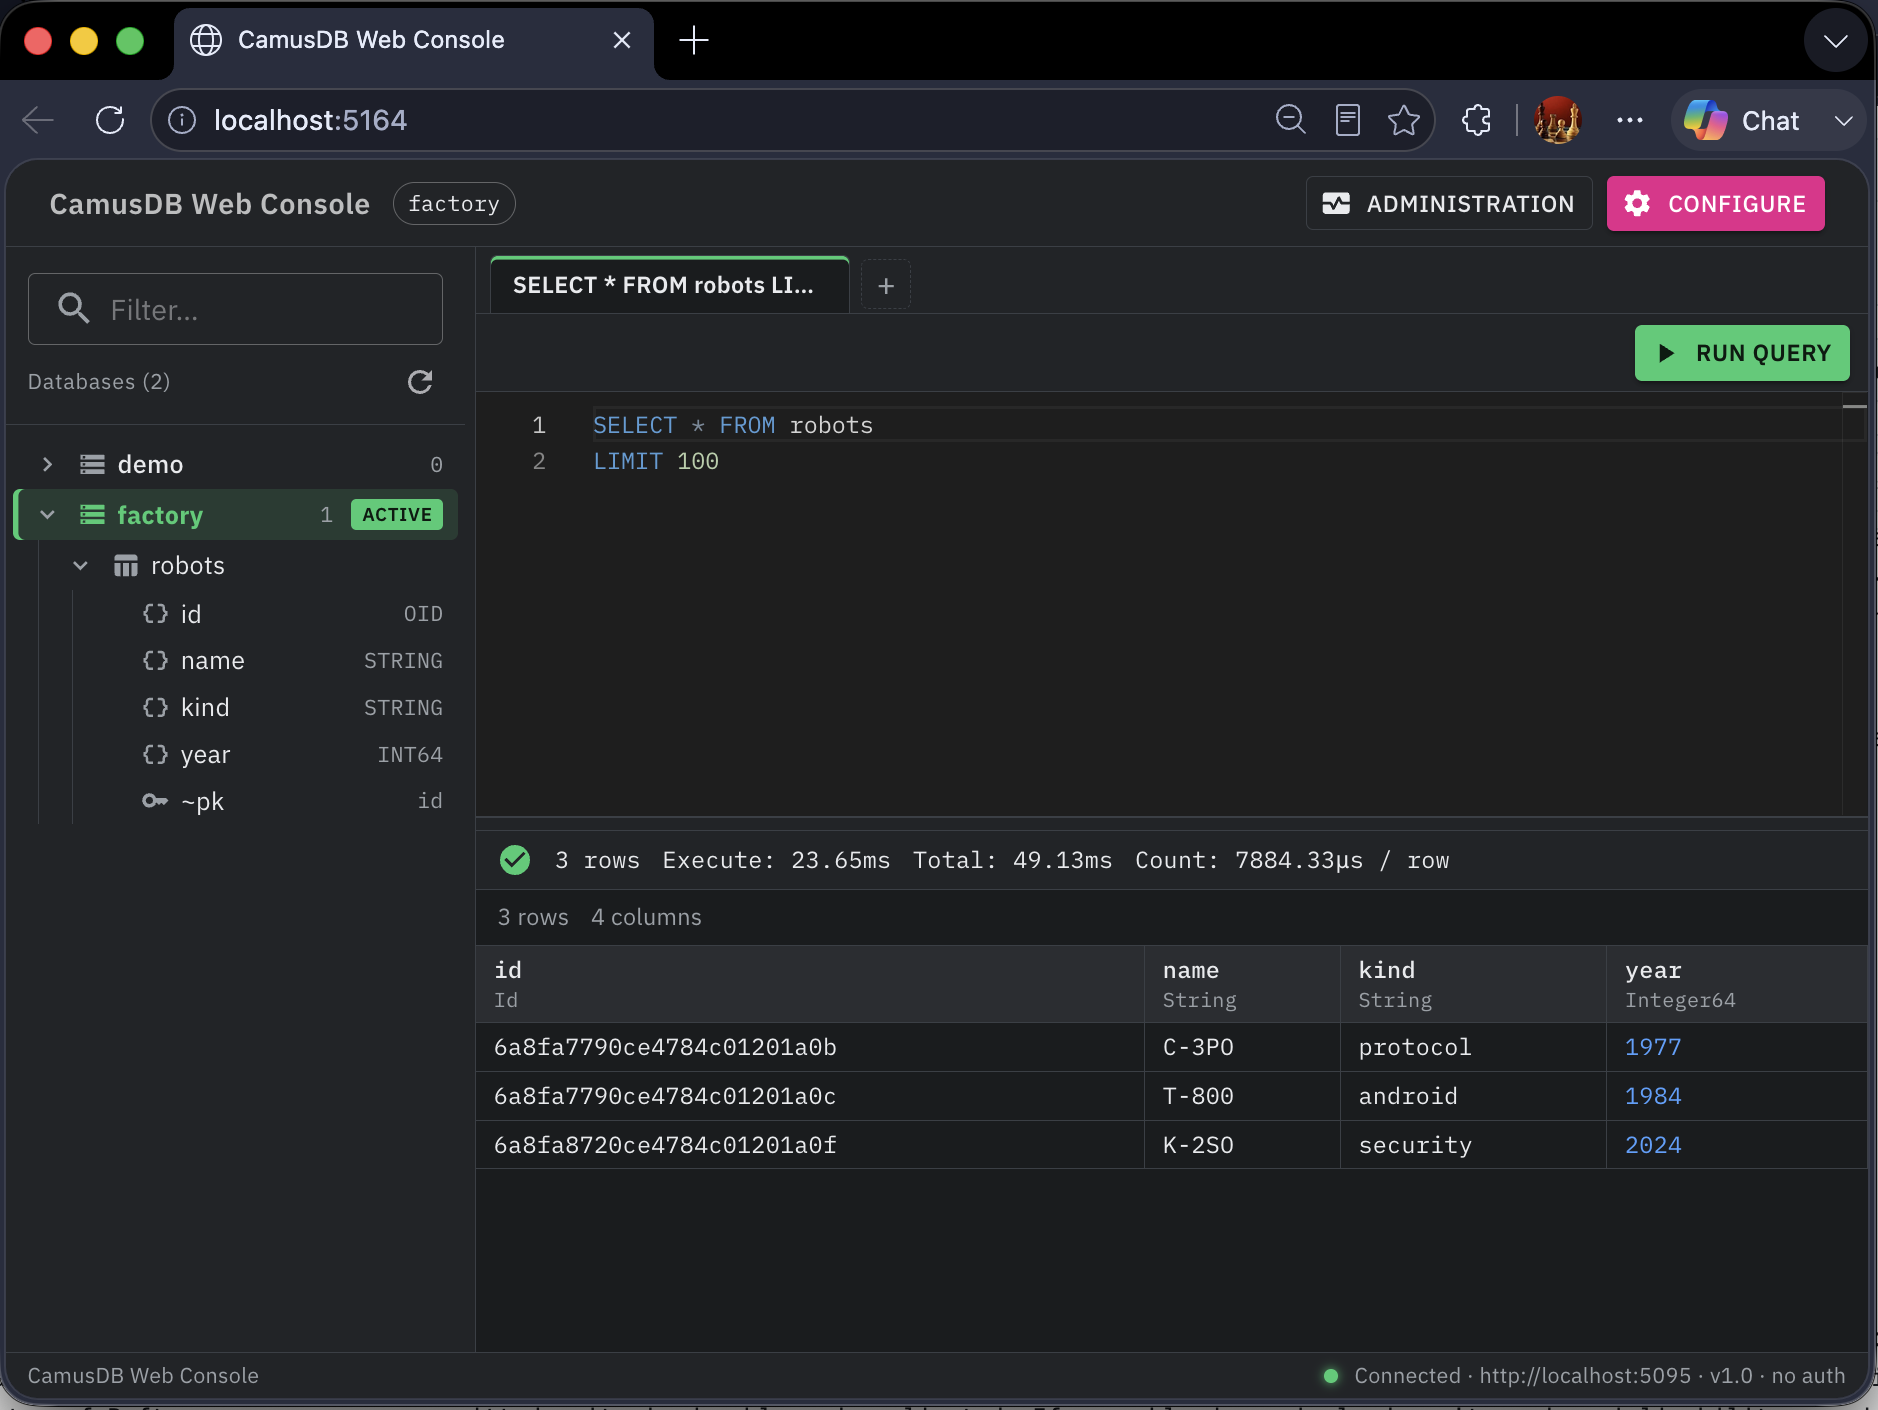Click the Copilot Chat icon
Viewport: 1878px width, 1410px height.
tap(1705, 120)
